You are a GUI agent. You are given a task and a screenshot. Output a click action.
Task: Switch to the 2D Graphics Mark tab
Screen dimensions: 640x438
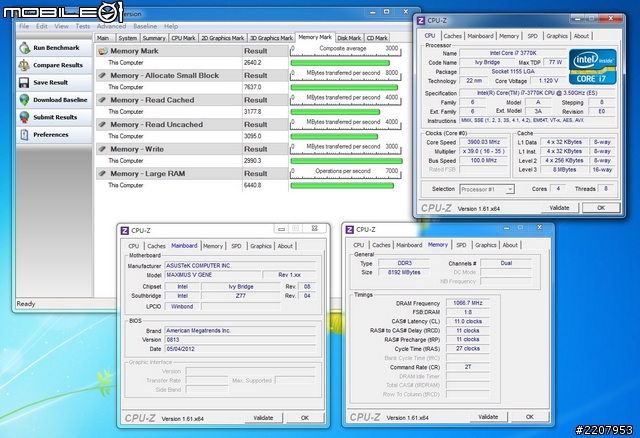tap(222, 38)
